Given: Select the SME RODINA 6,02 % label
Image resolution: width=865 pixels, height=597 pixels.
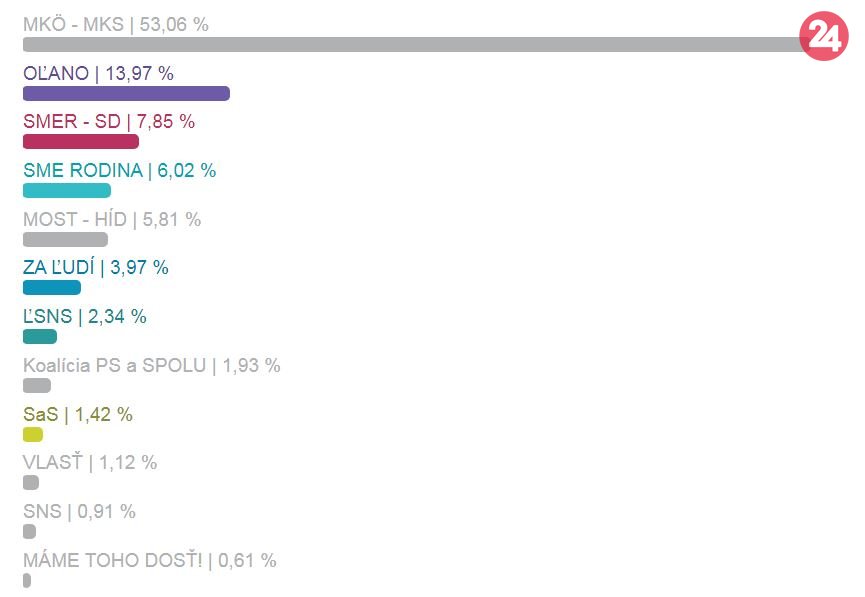Looking at the screenshot, I should click(x=119, y=170).
